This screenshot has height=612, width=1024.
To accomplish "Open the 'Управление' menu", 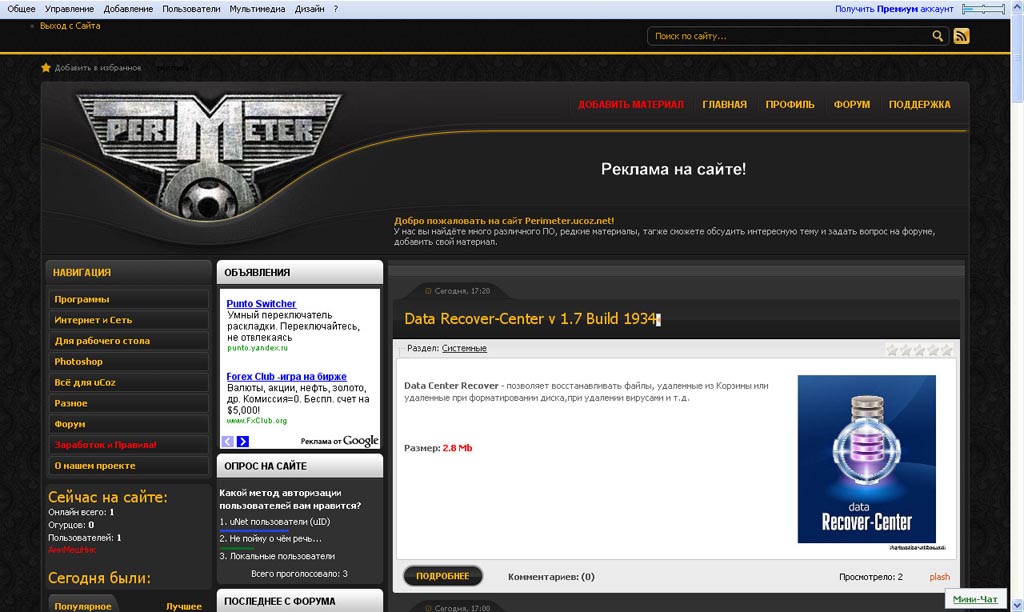I will [x=69, y=8].
